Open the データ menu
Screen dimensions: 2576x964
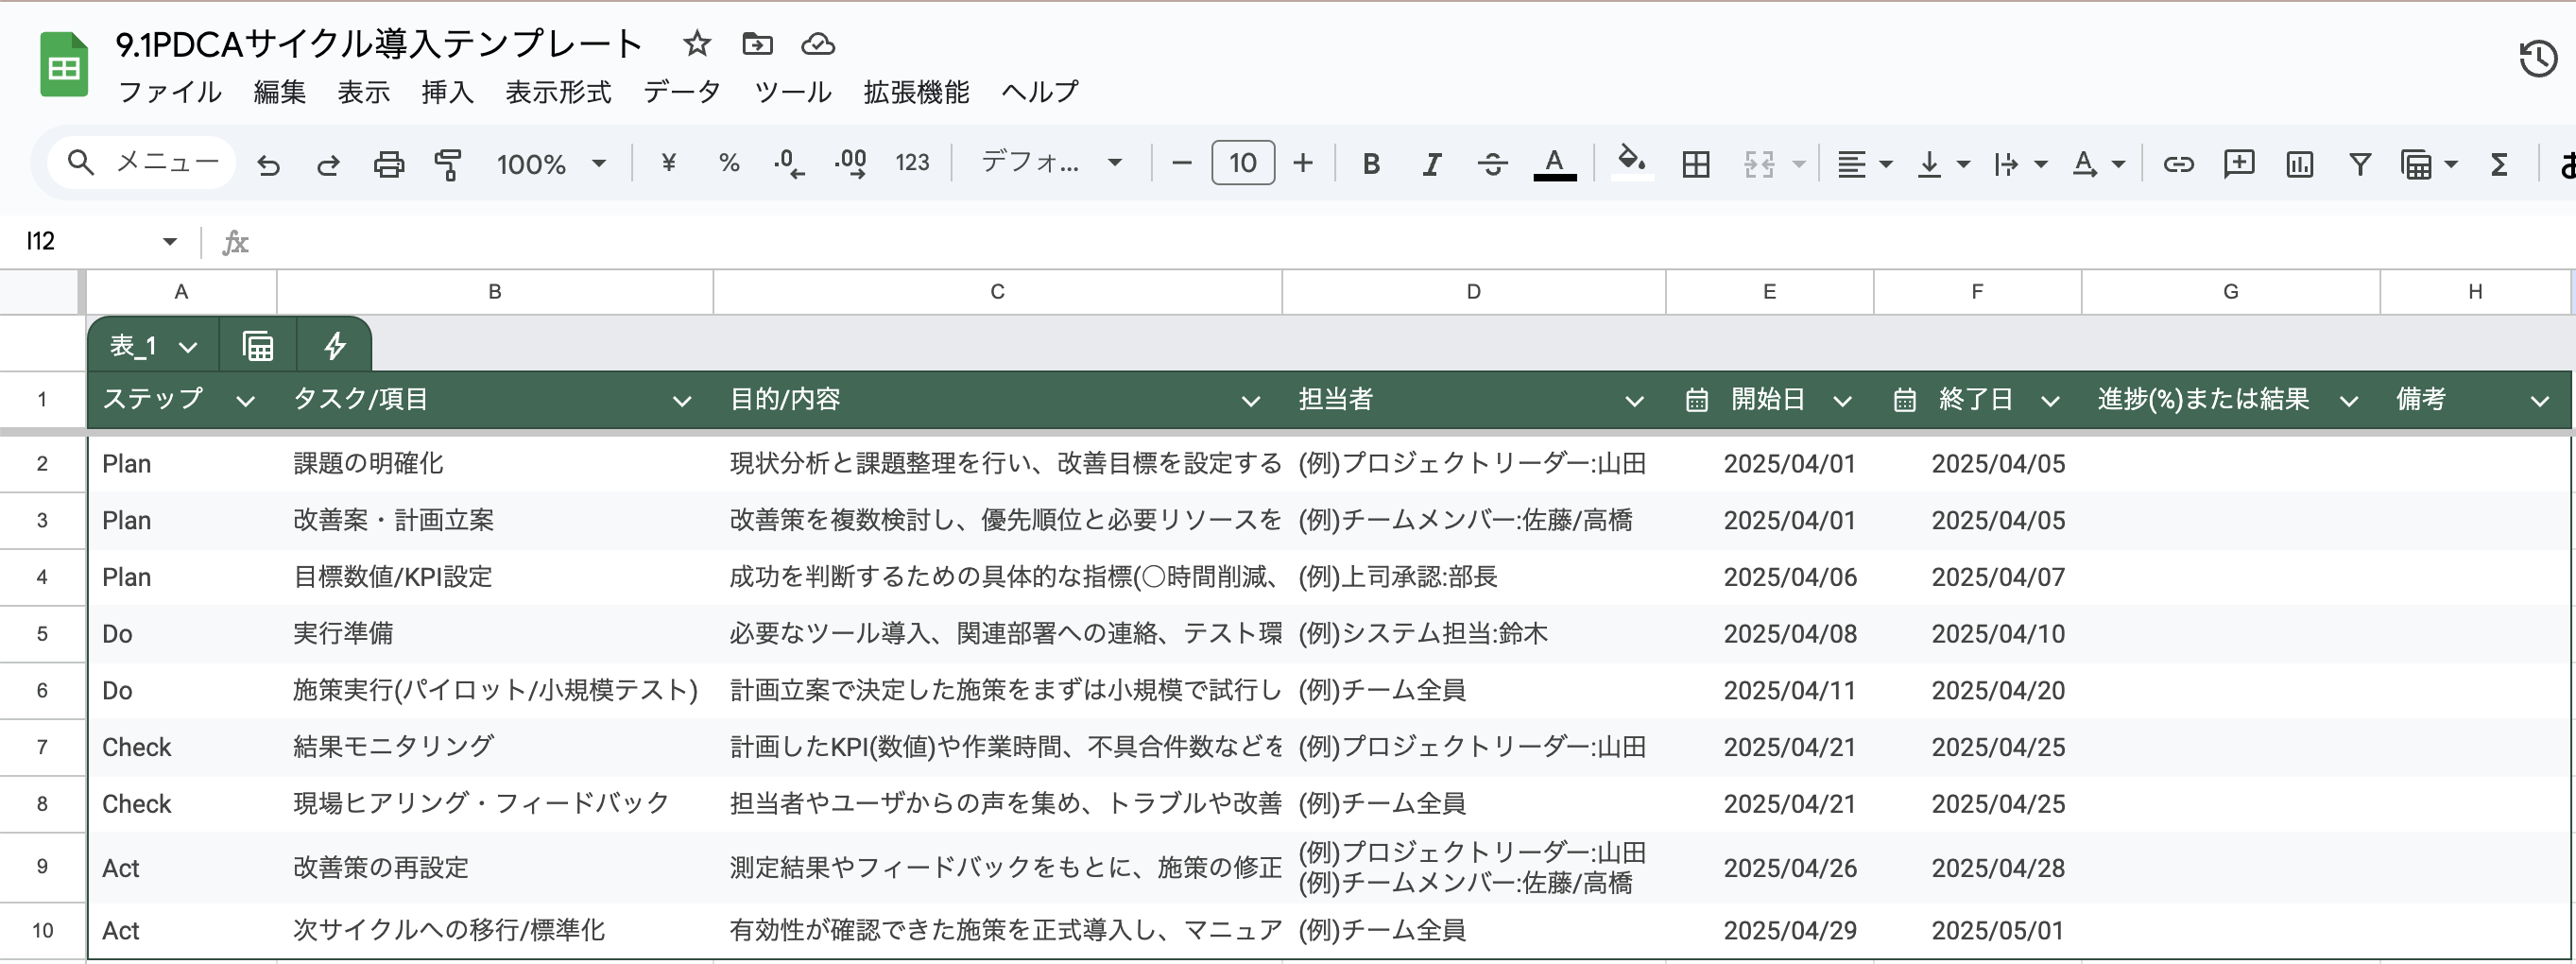click(684, 91)
